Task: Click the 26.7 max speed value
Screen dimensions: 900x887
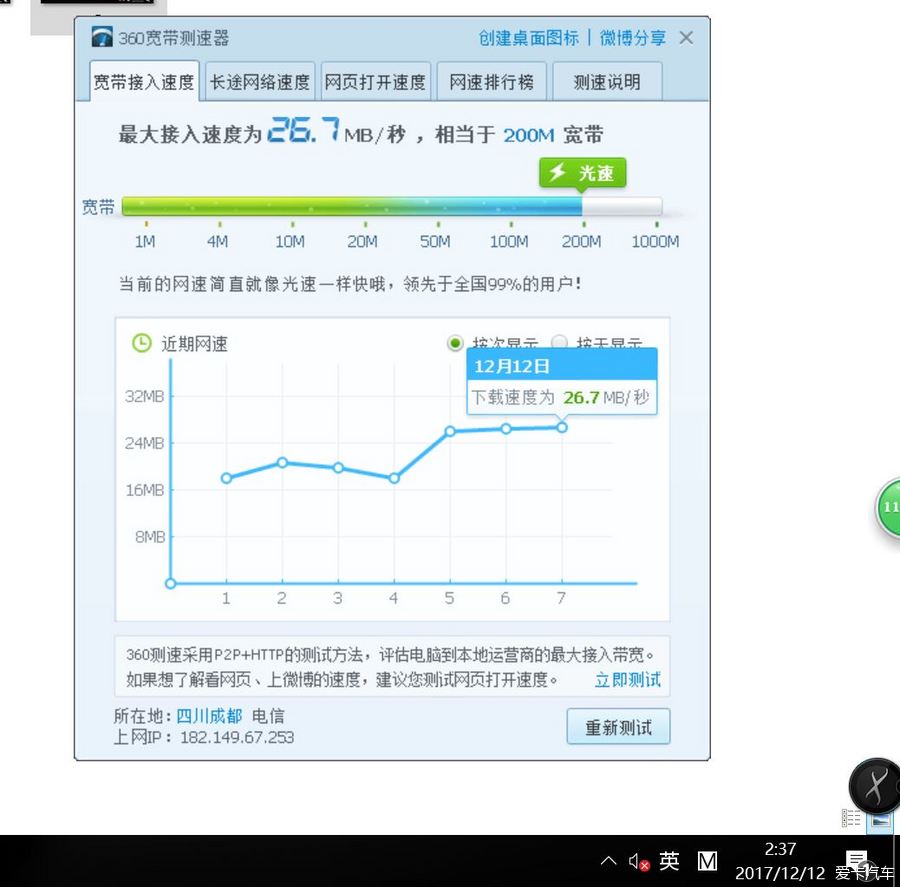Action: pyautogui.click(x=304, y=129)
